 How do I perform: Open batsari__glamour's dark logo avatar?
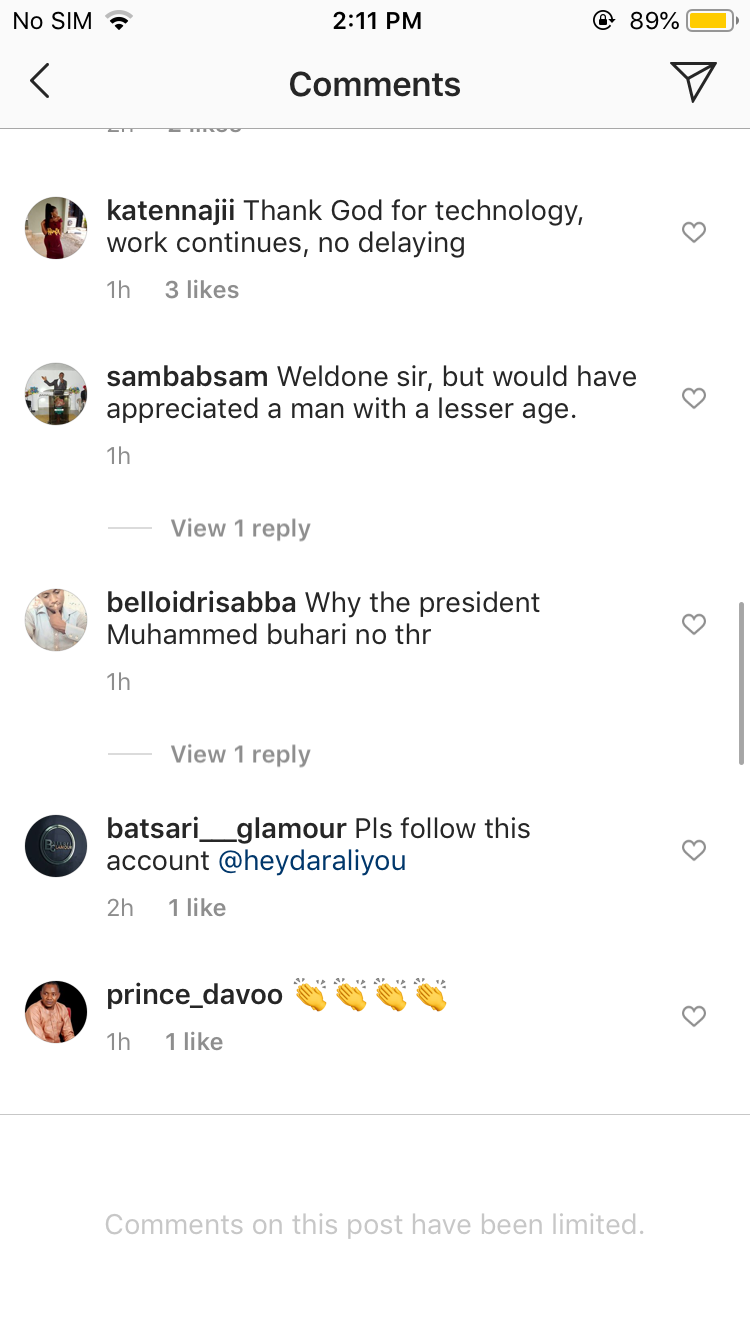click(56, 846)
